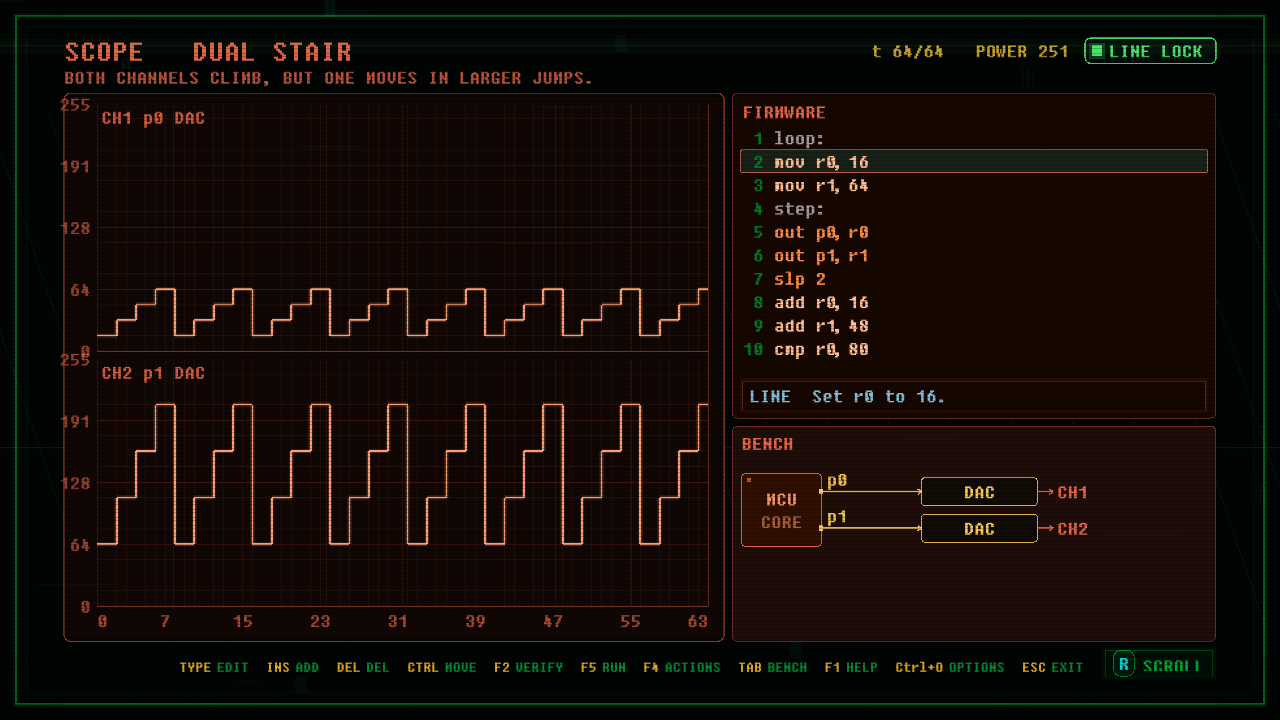The image size is (1280, 720).
Task: Switch to TAB BENCH
Action: pos(773,667)
